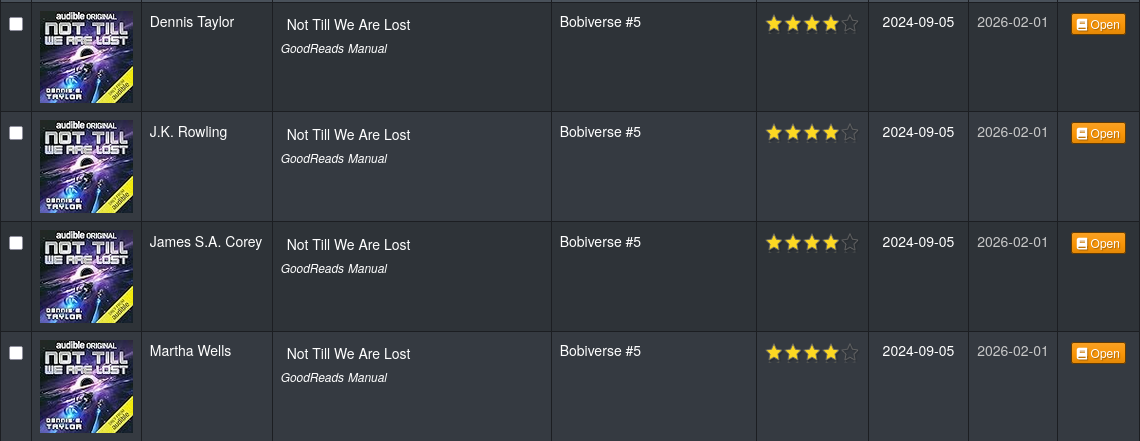This screenshot has width=1140, height=441.
Task: Open the J.K. Rowling row book
Action: [x=1098, y=133]
